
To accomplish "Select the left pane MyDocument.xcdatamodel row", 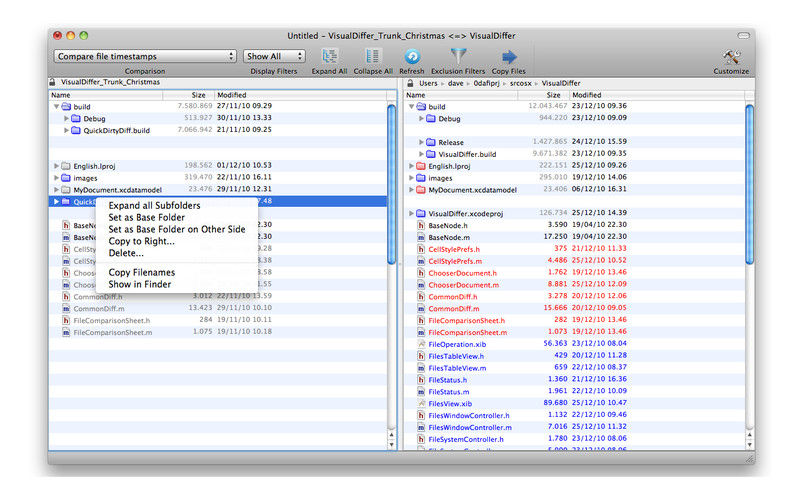I will click(x=218, y=190).
